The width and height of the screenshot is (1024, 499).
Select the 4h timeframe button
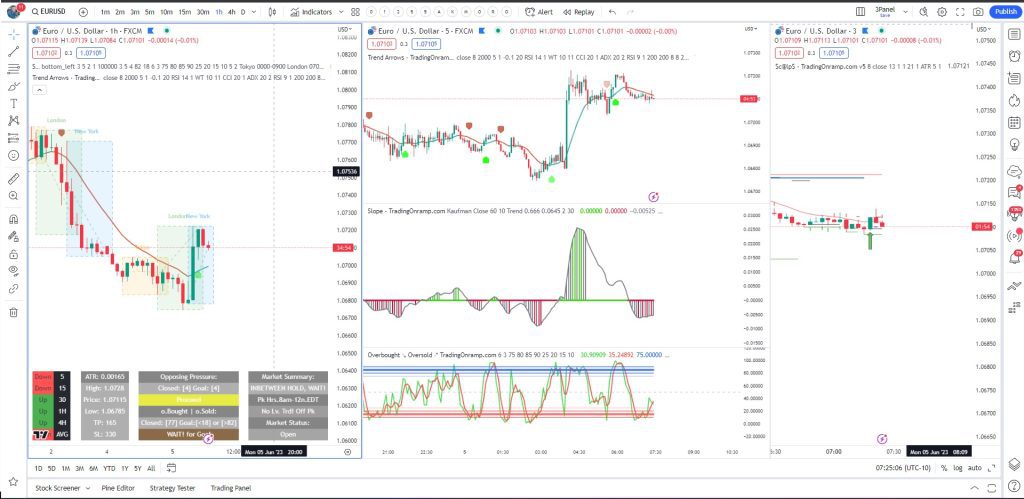[x=232, y=12]
